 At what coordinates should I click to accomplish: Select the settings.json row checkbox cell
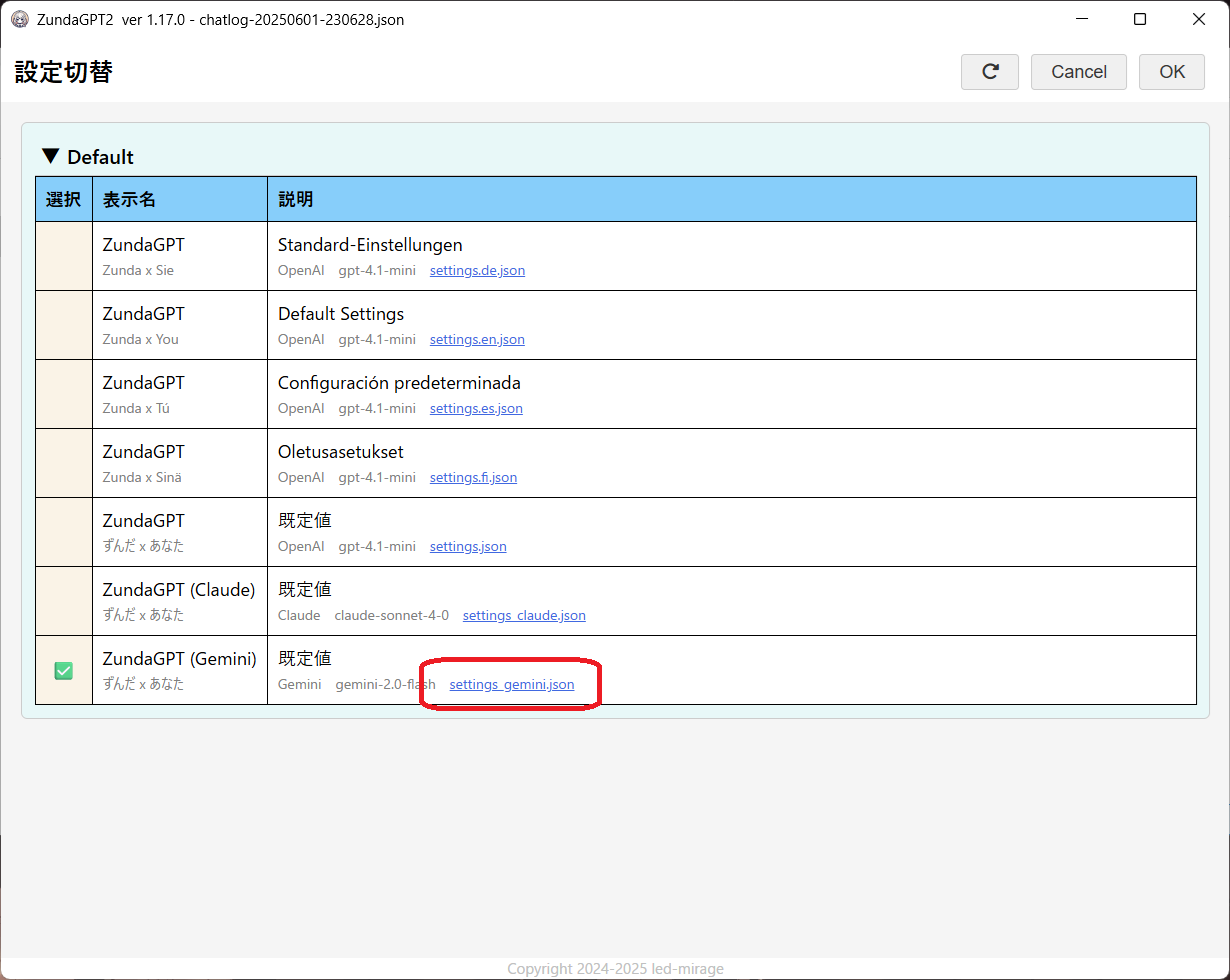[64, 532]
